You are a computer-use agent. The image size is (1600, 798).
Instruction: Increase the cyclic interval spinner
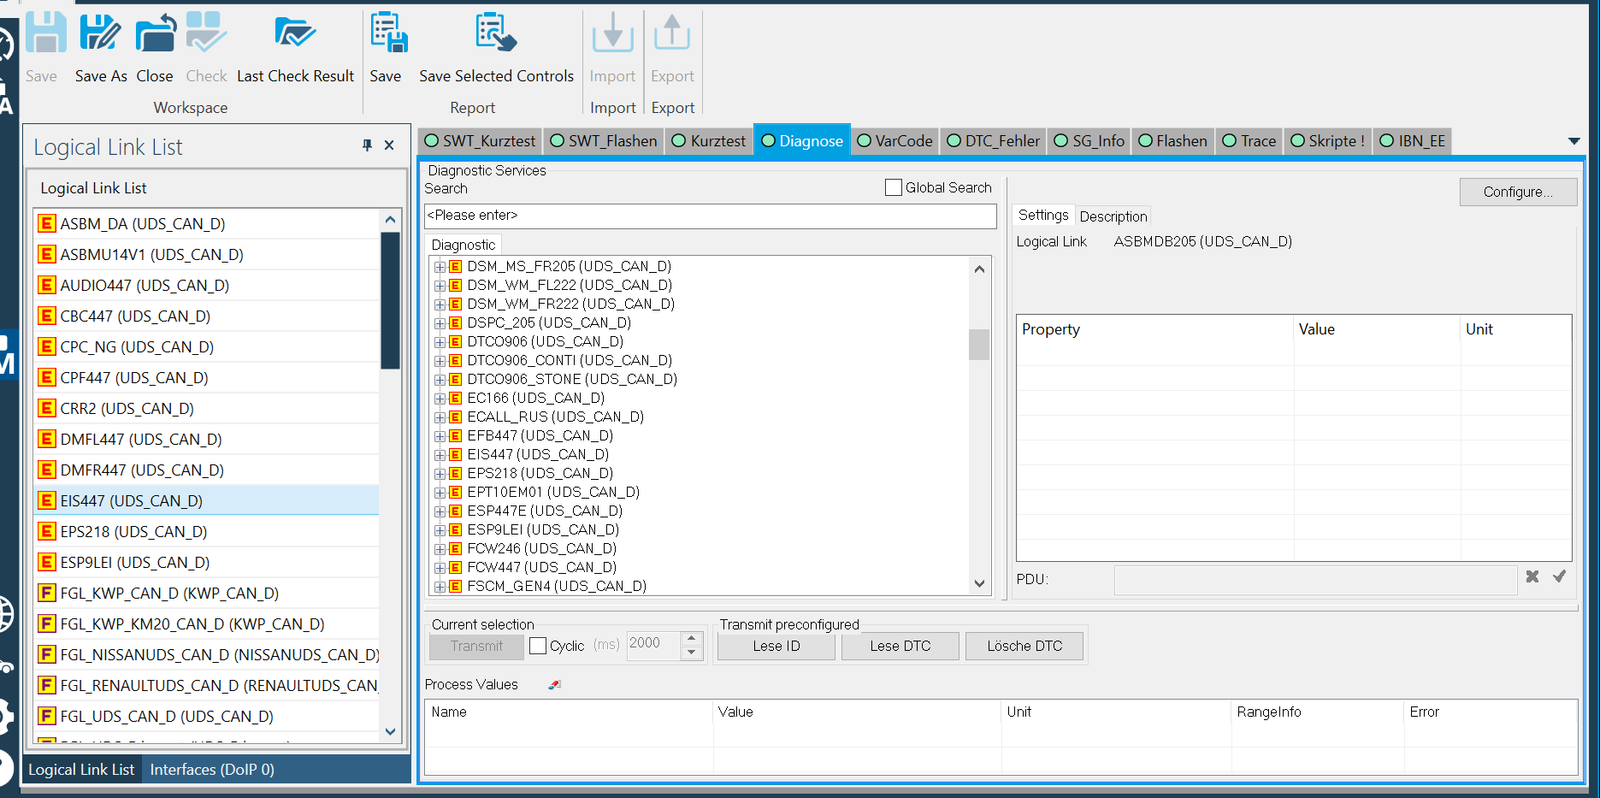pyautogui.click(x=691, y=639)
